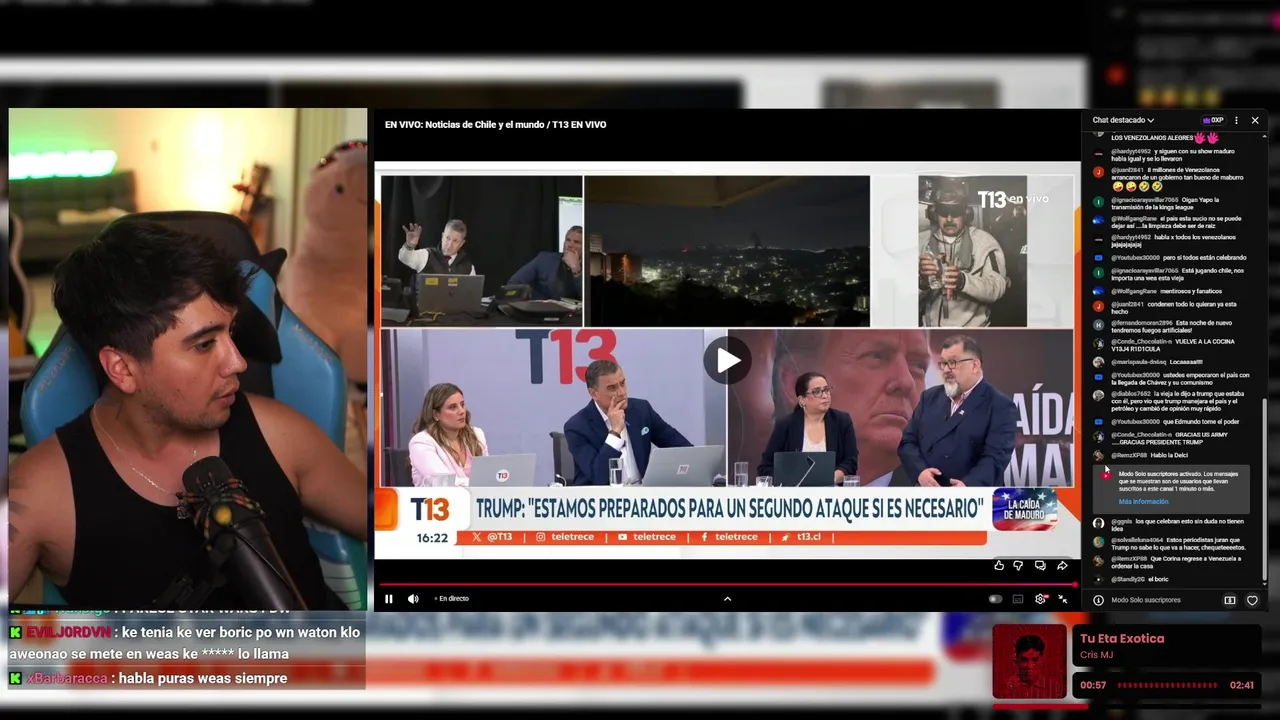
Task: Open Super Chat dollar icon
Action: click(x=1230, y=600)
